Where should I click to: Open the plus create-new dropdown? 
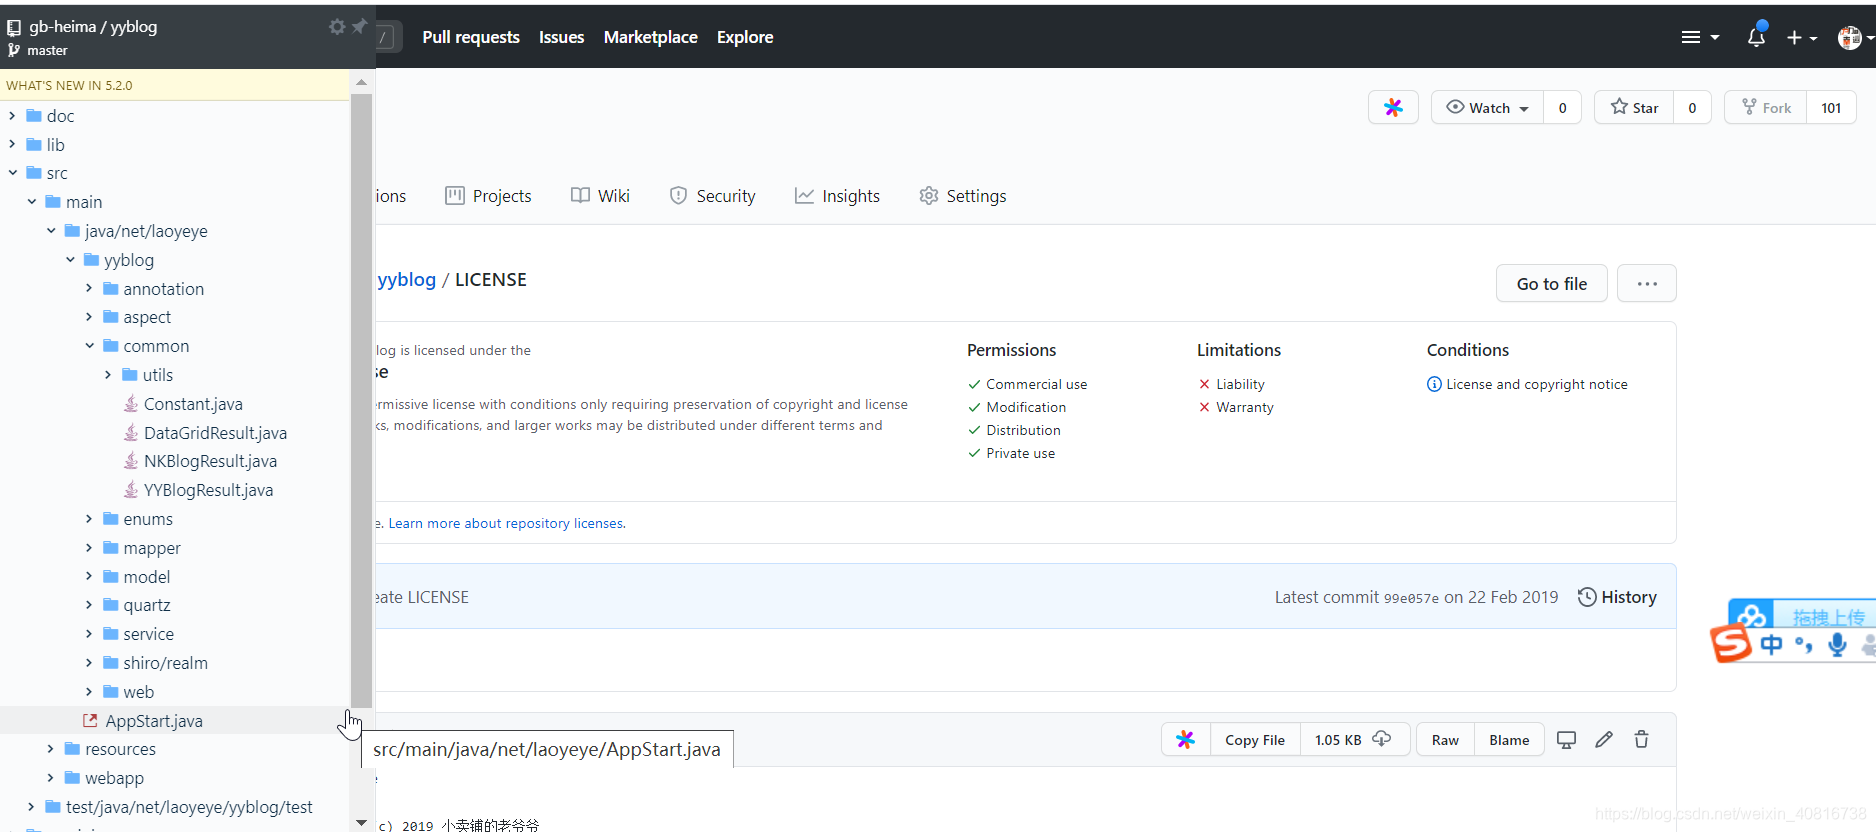coord(1802,37)
